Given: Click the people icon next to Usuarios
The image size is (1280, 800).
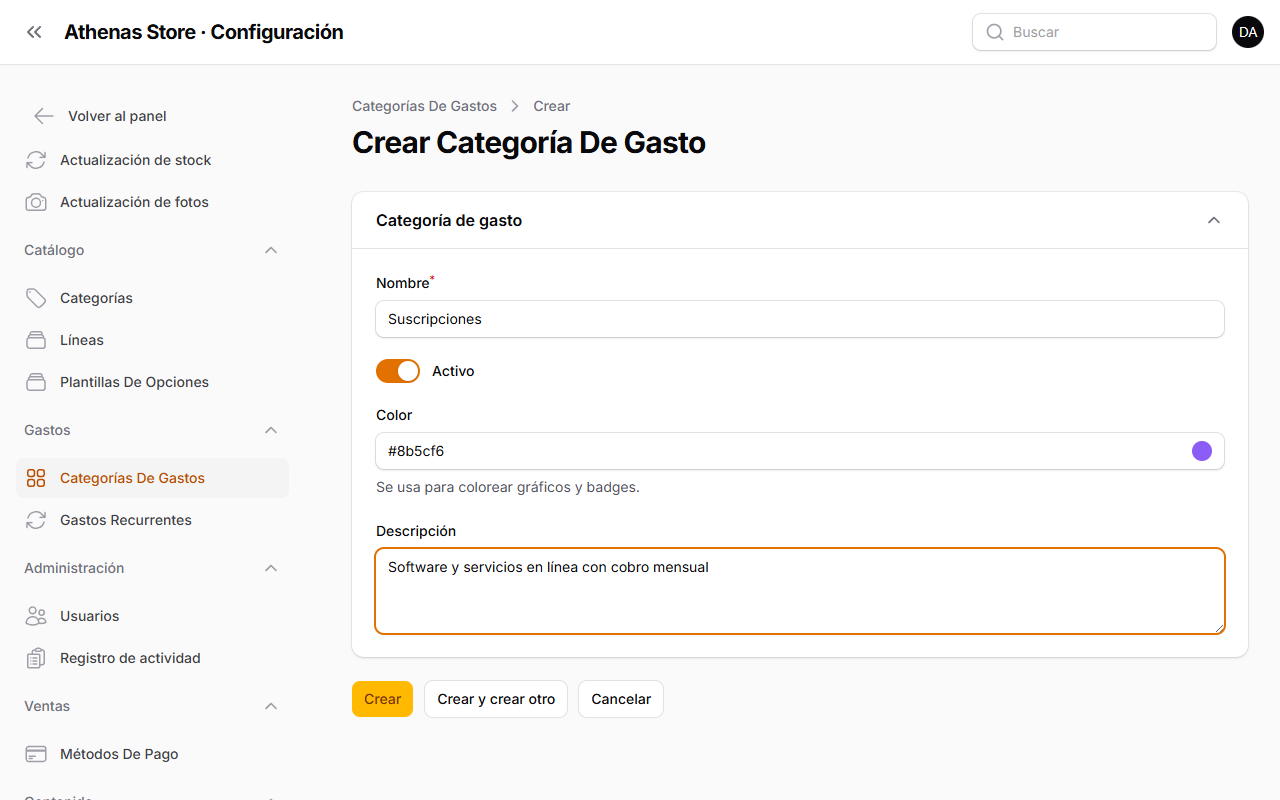Looking at the screenshot, I should 36,616.
